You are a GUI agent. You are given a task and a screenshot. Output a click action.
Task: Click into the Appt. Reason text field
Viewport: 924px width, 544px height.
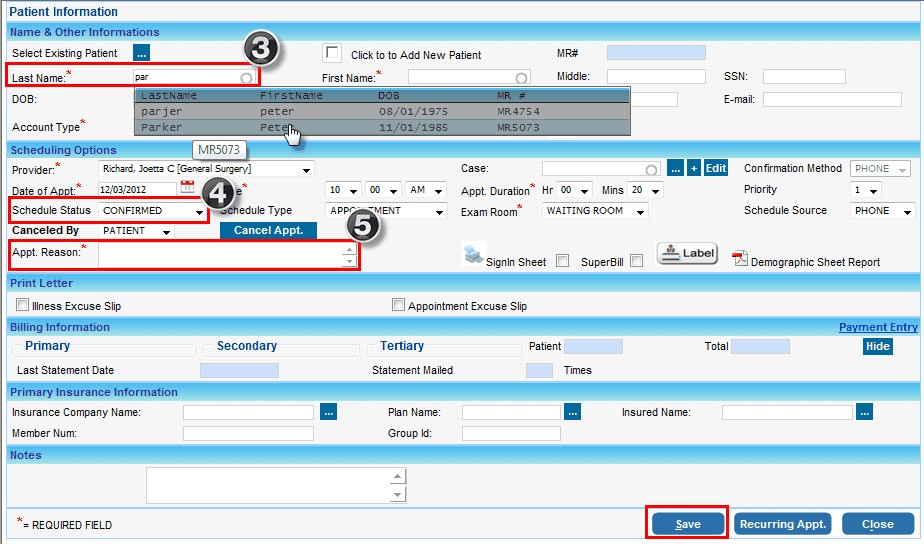click(220, 256)
